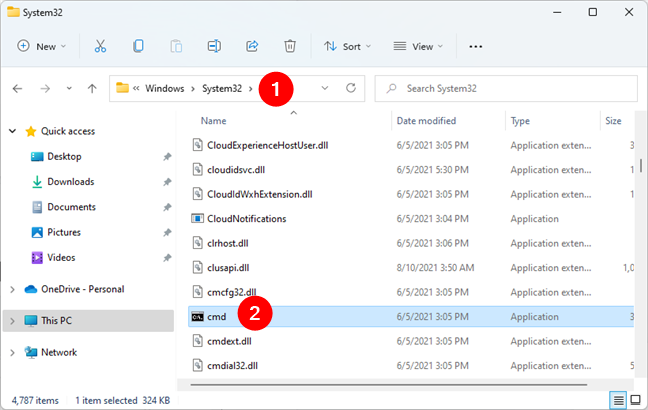Click System32 breadcrumb in address bar
This screenshot has width=648, height=410.
pyautogui.click(x=222, y=88)
